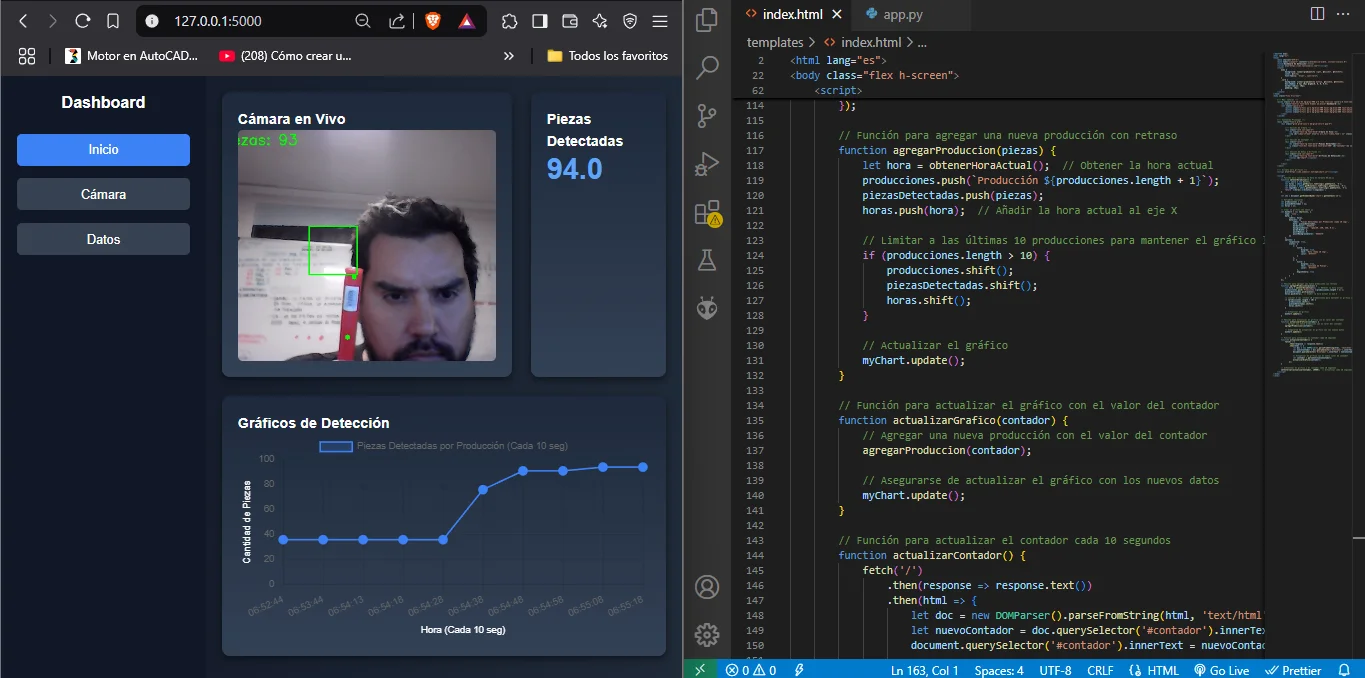
Task: Switch to the app.py editor tab
Action: (894, 14)
